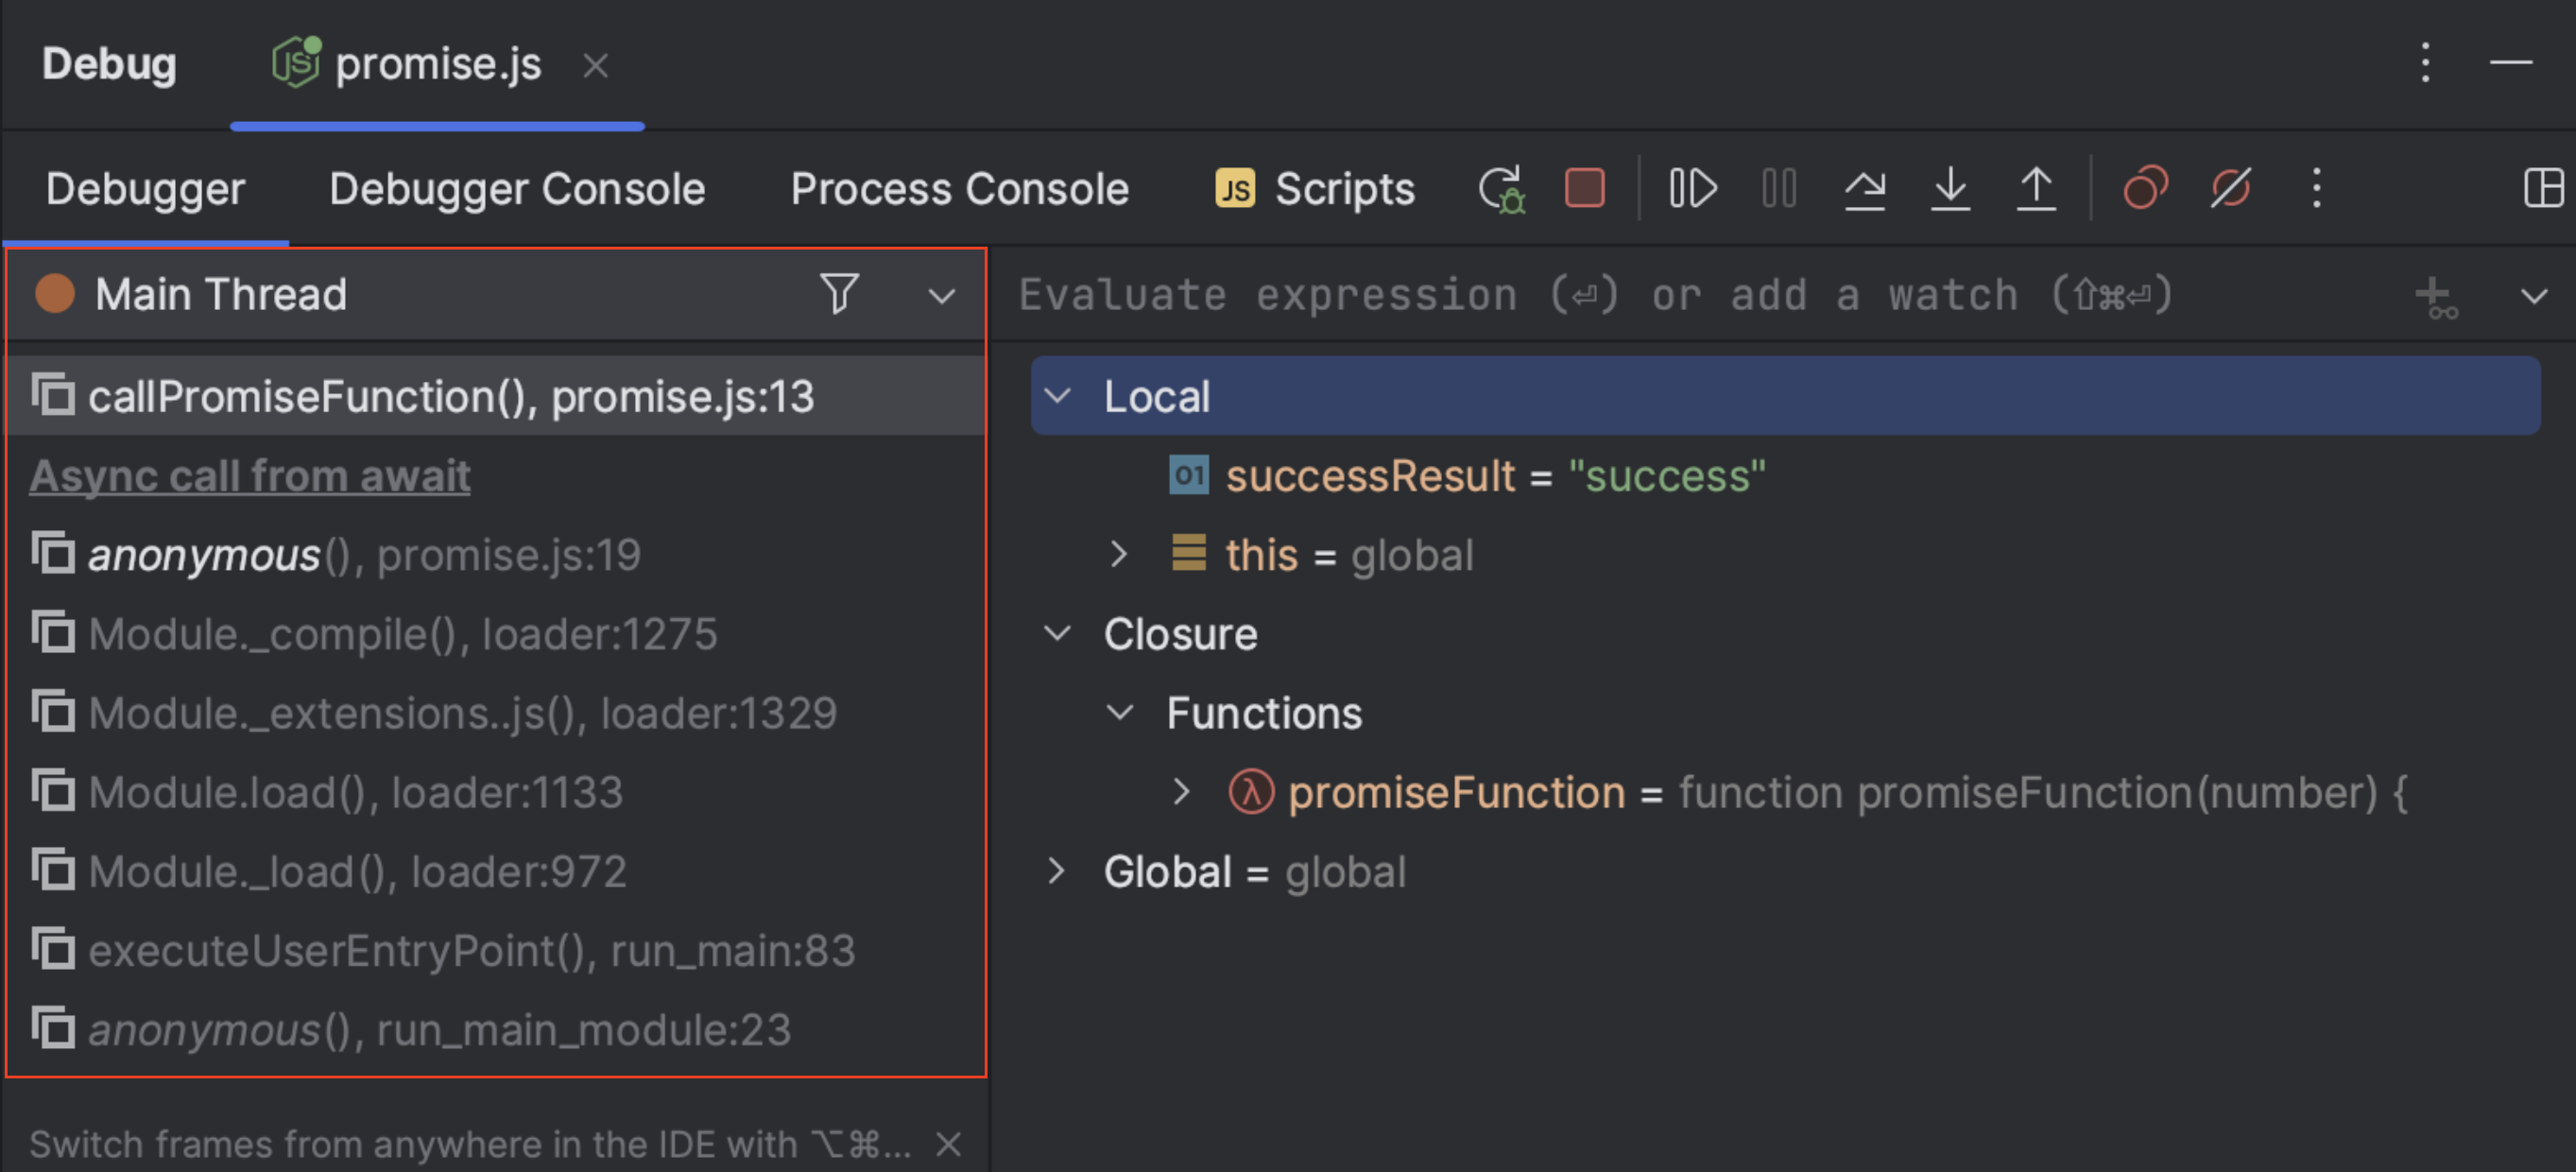Select Module._load(), loader:972 frame

(496, 871)
